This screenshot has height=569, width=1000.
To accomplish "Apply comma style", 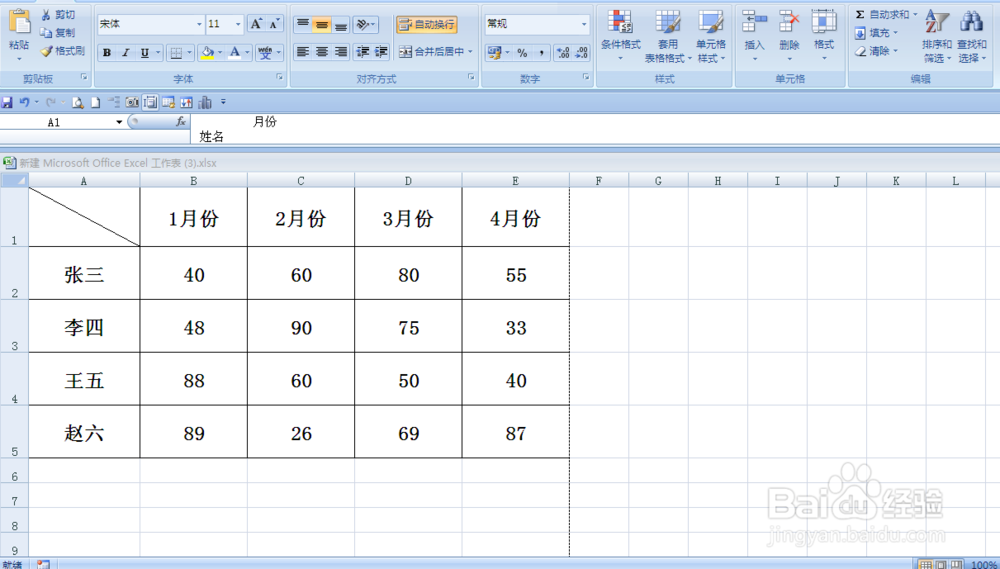I will tap(541, 52).
